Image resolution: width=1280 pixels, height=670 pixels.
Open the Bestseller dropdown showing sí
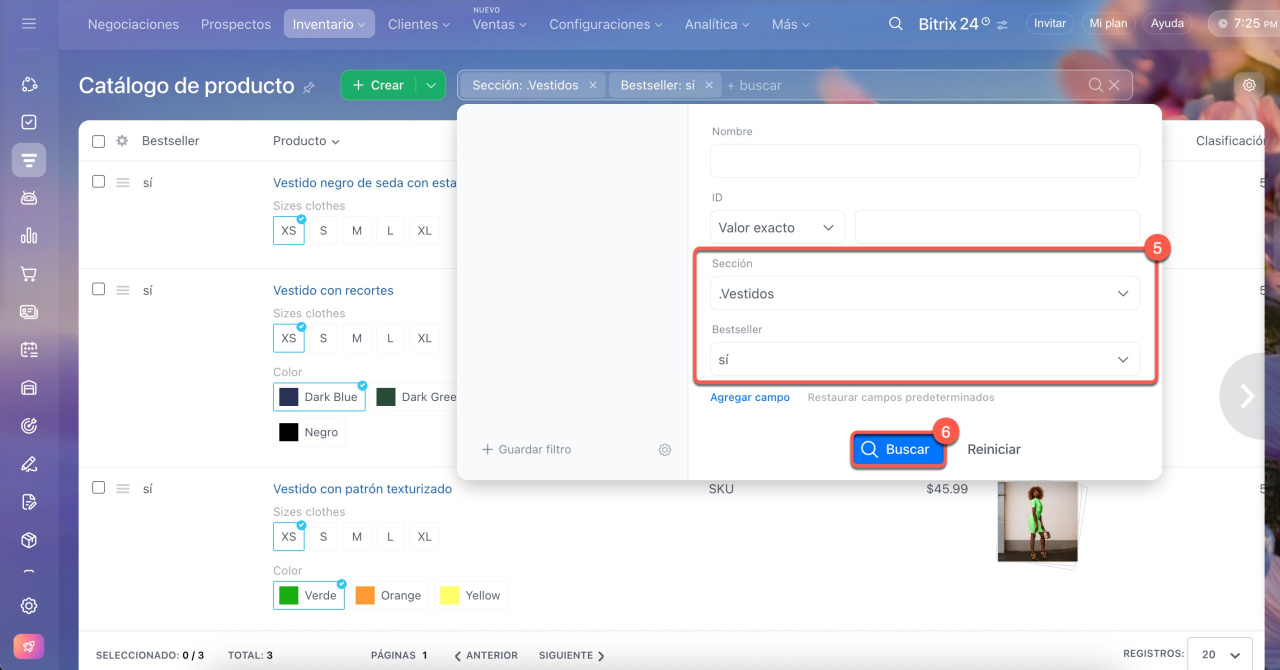click(924, 359)
